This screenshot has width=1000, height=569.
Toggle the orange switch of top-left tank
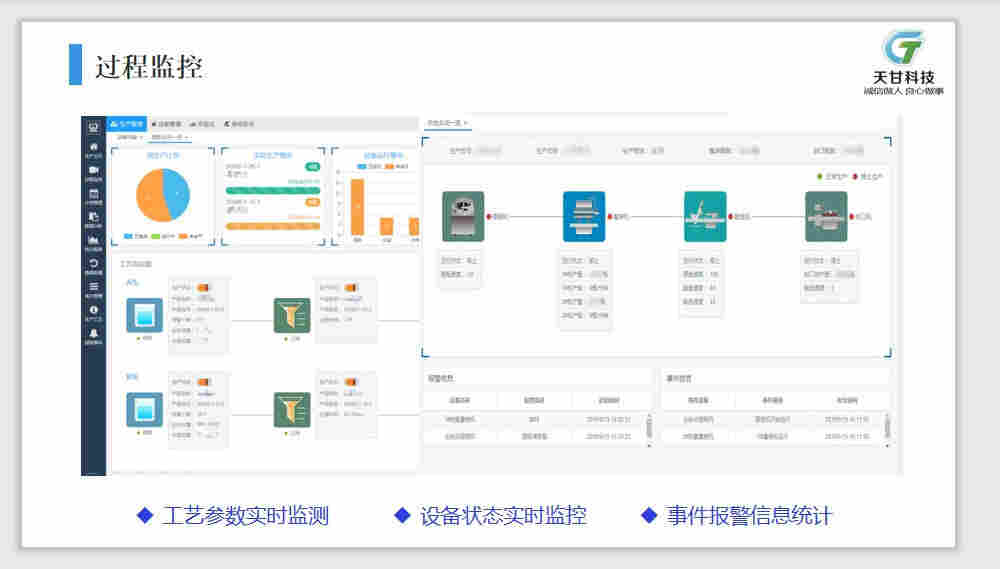tap(204, 288)
